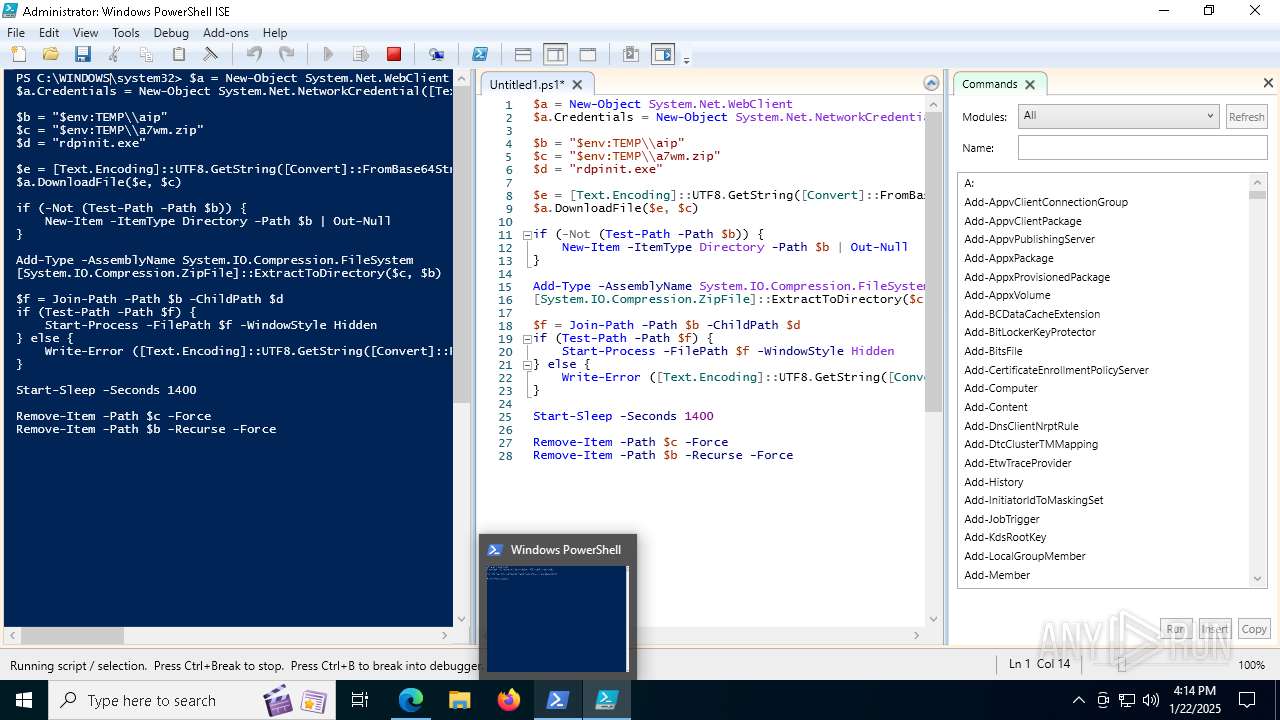1280x720 pixels.
Task: Close the Commands tab
Action: (x=1029, y=84)
